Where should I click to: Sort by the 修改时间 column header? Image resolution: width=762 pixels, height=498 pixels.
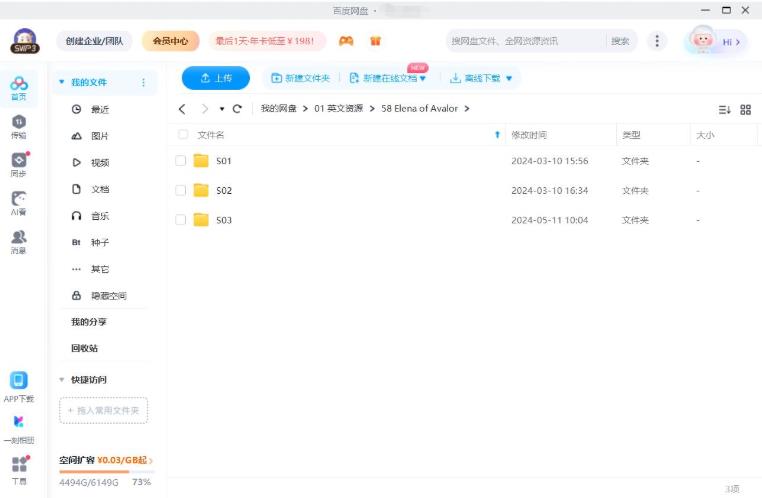529,135
